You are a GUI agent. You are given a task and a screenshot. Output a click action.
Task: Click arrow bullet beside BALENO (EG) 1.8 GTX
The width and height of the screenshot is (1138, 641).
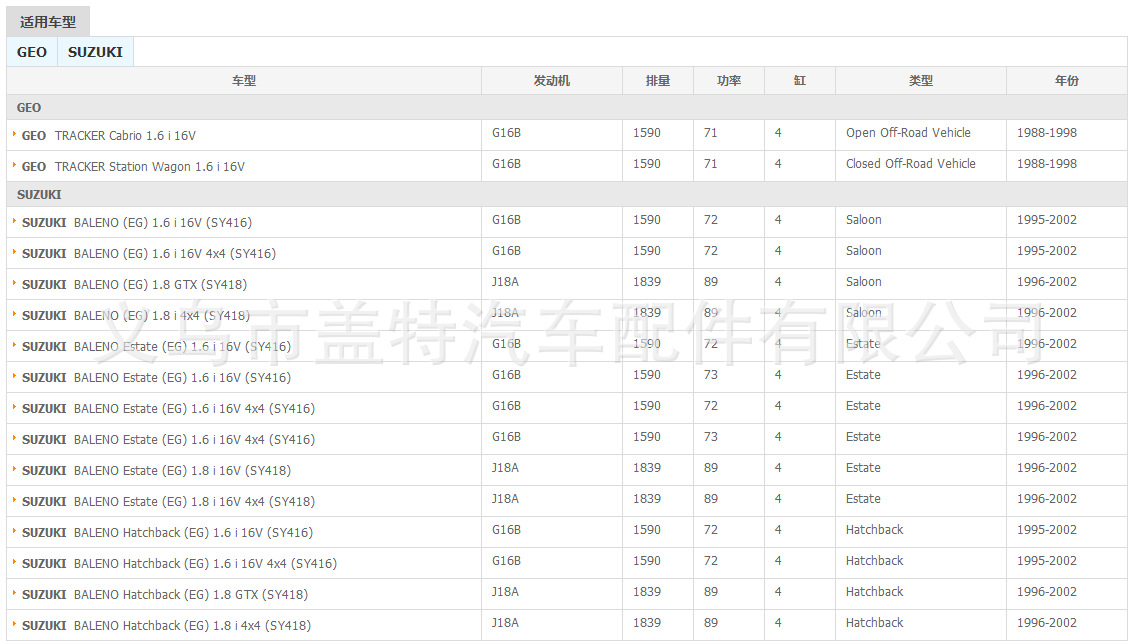coord(14,282)
